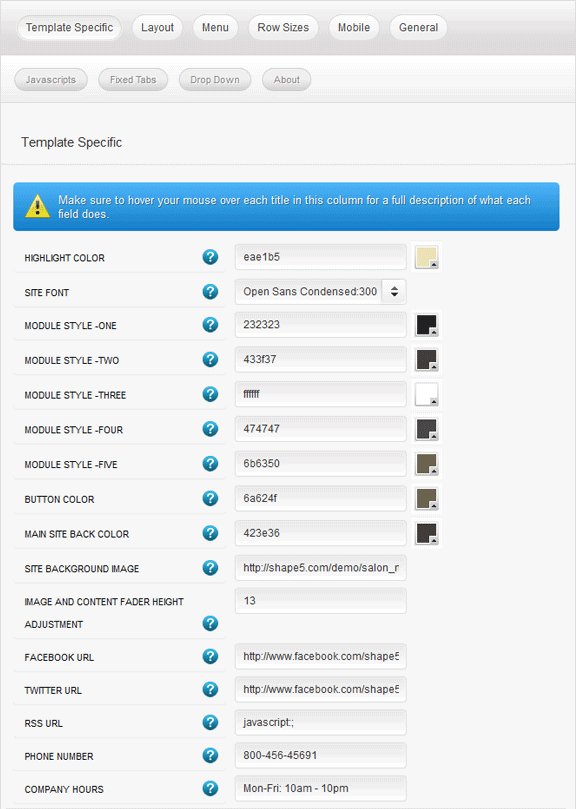
Task: Click the help icon beside Phone Number
Action: (x=210, y=755)
